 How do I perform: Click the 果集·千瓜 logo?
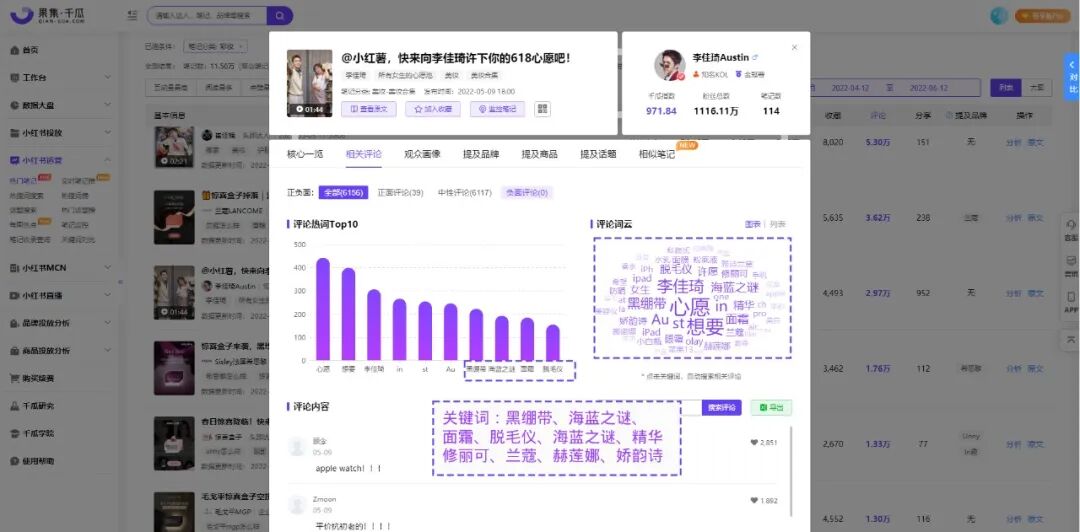click(x=48, y=14)
